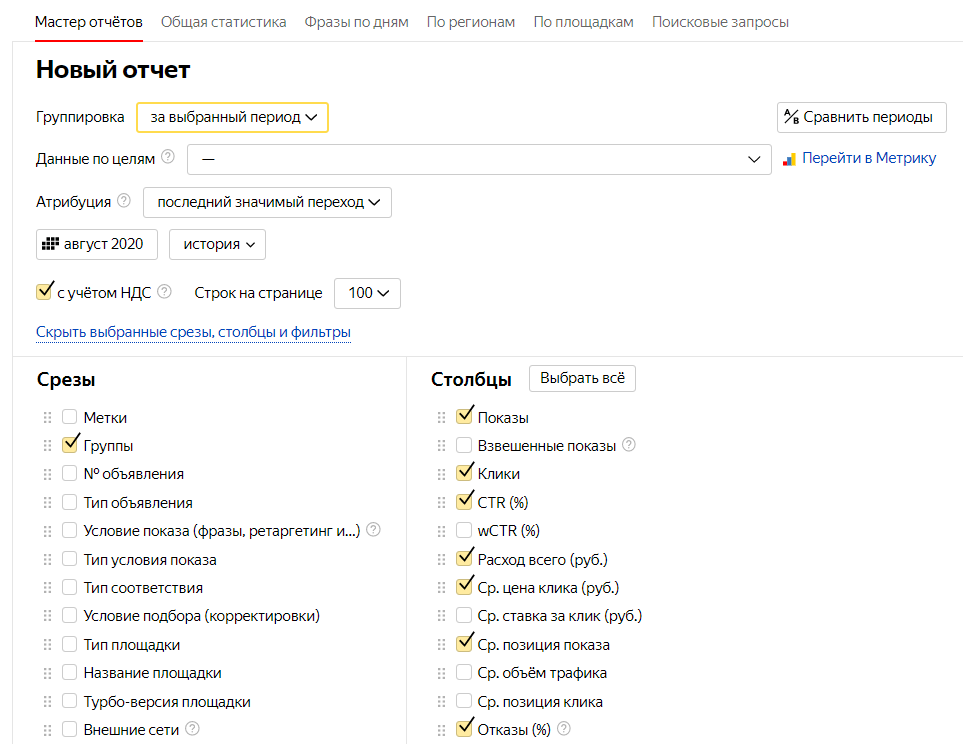Viewport: 963px width, 744px height.
Task: Enable the Взвешенные показы checkbox
Action: (x=464, y=445)
